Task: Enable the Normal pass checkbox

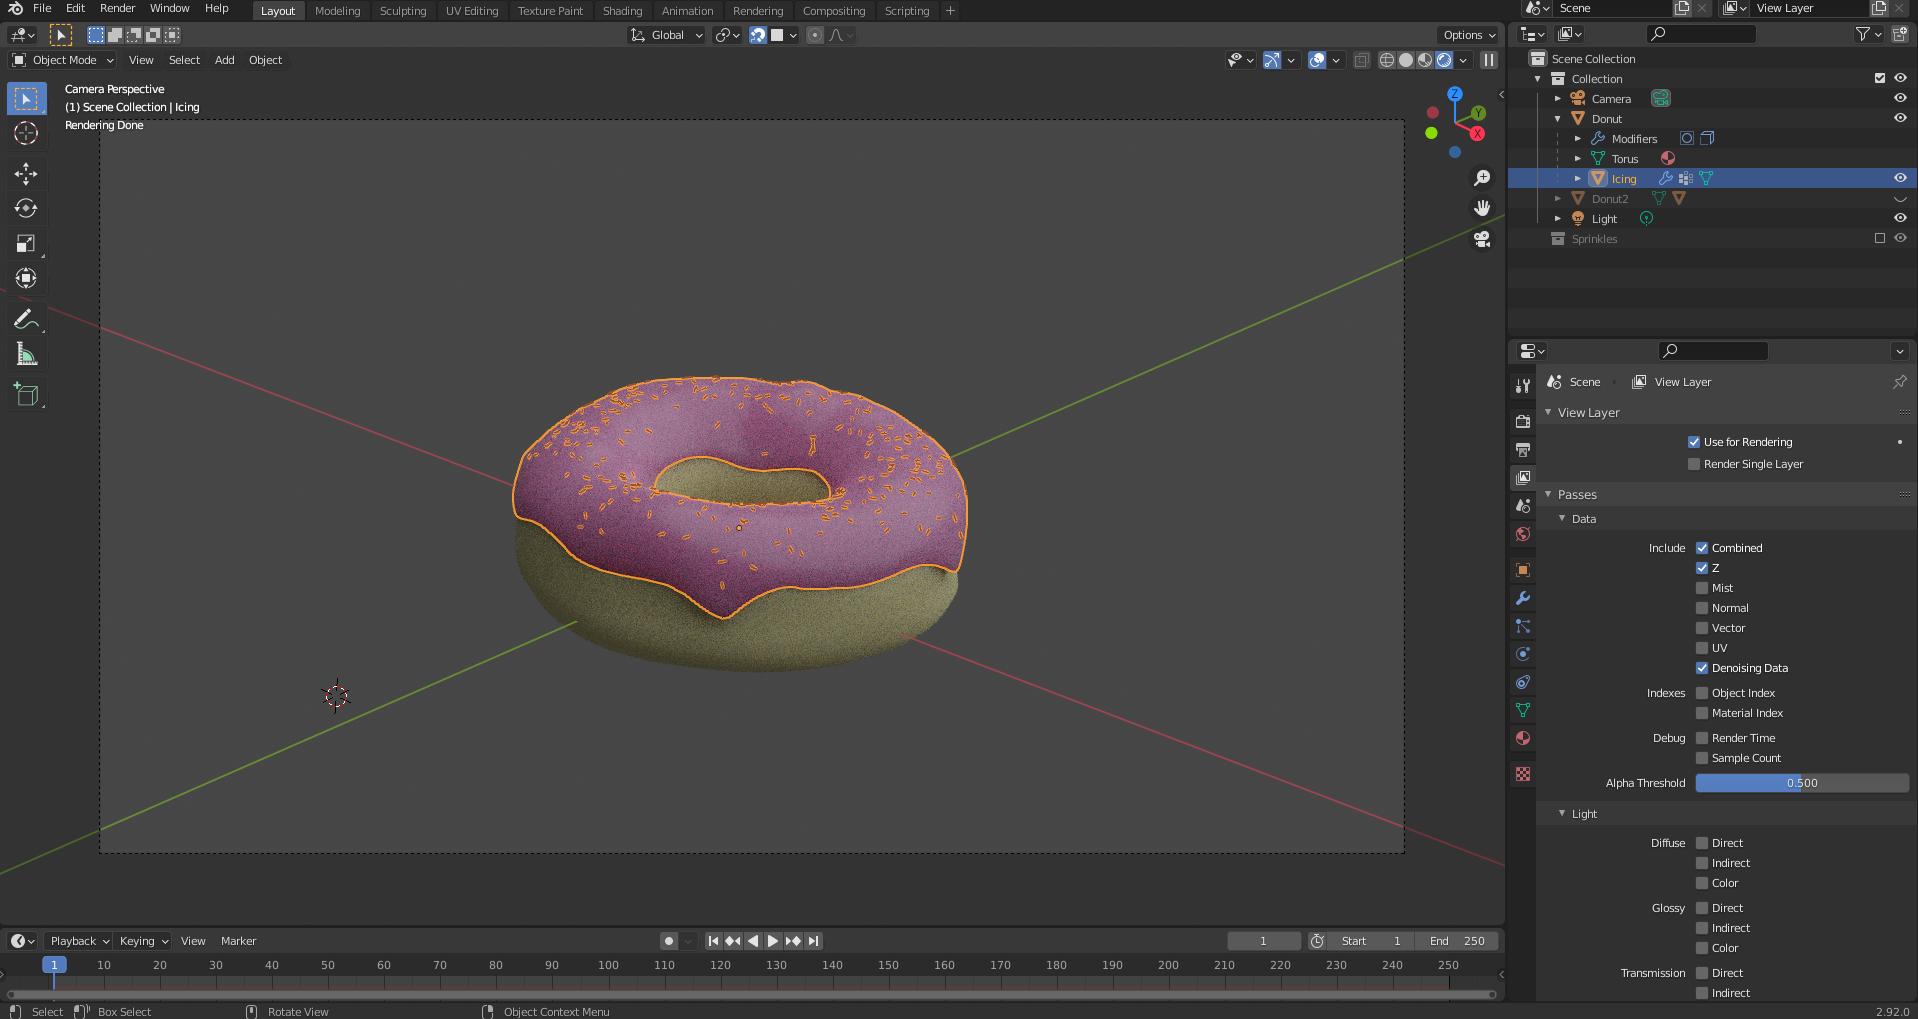Action: point(1702,608)
